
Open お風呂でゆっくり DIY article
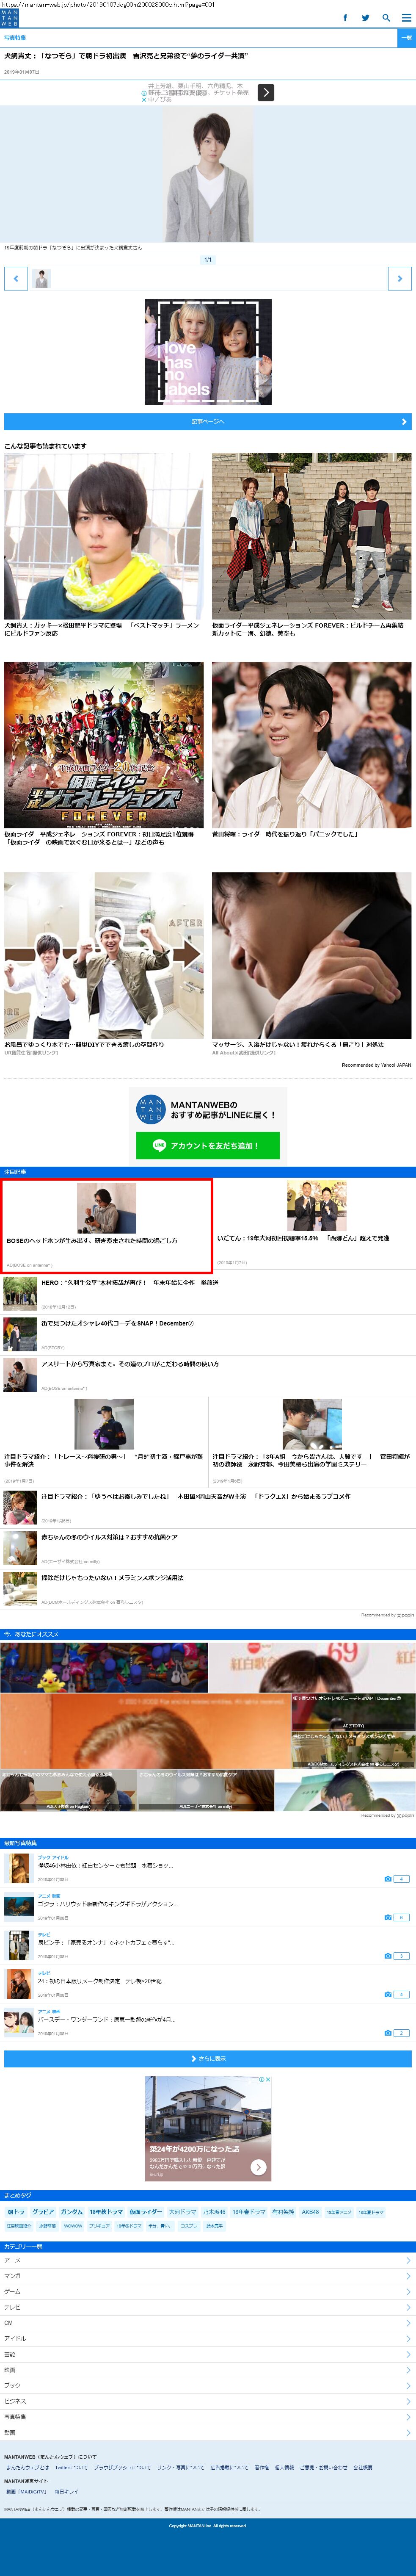pos(104,964)
